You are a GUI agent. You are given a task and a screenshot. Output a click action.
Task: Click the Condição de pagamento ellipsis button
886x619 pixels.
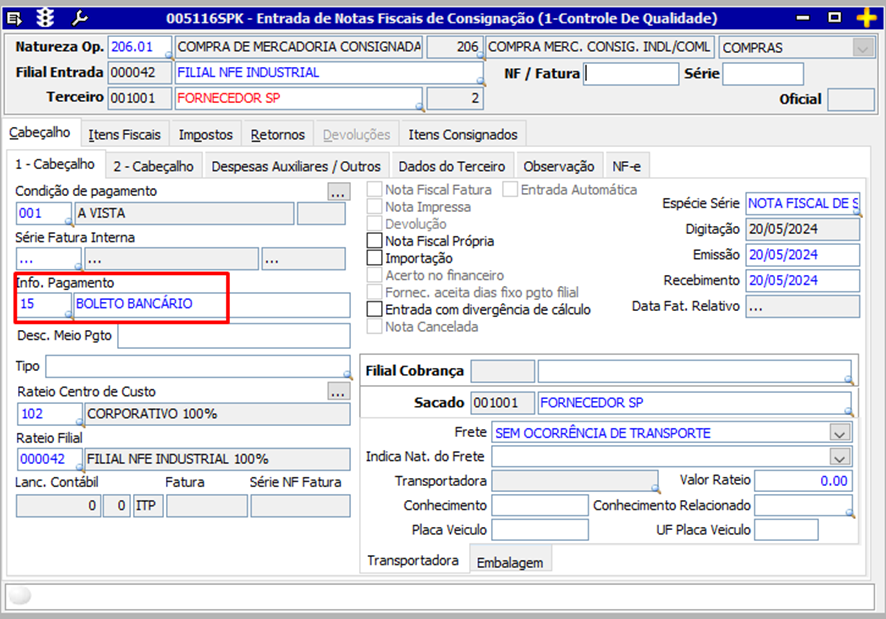(x=338, y=192)
